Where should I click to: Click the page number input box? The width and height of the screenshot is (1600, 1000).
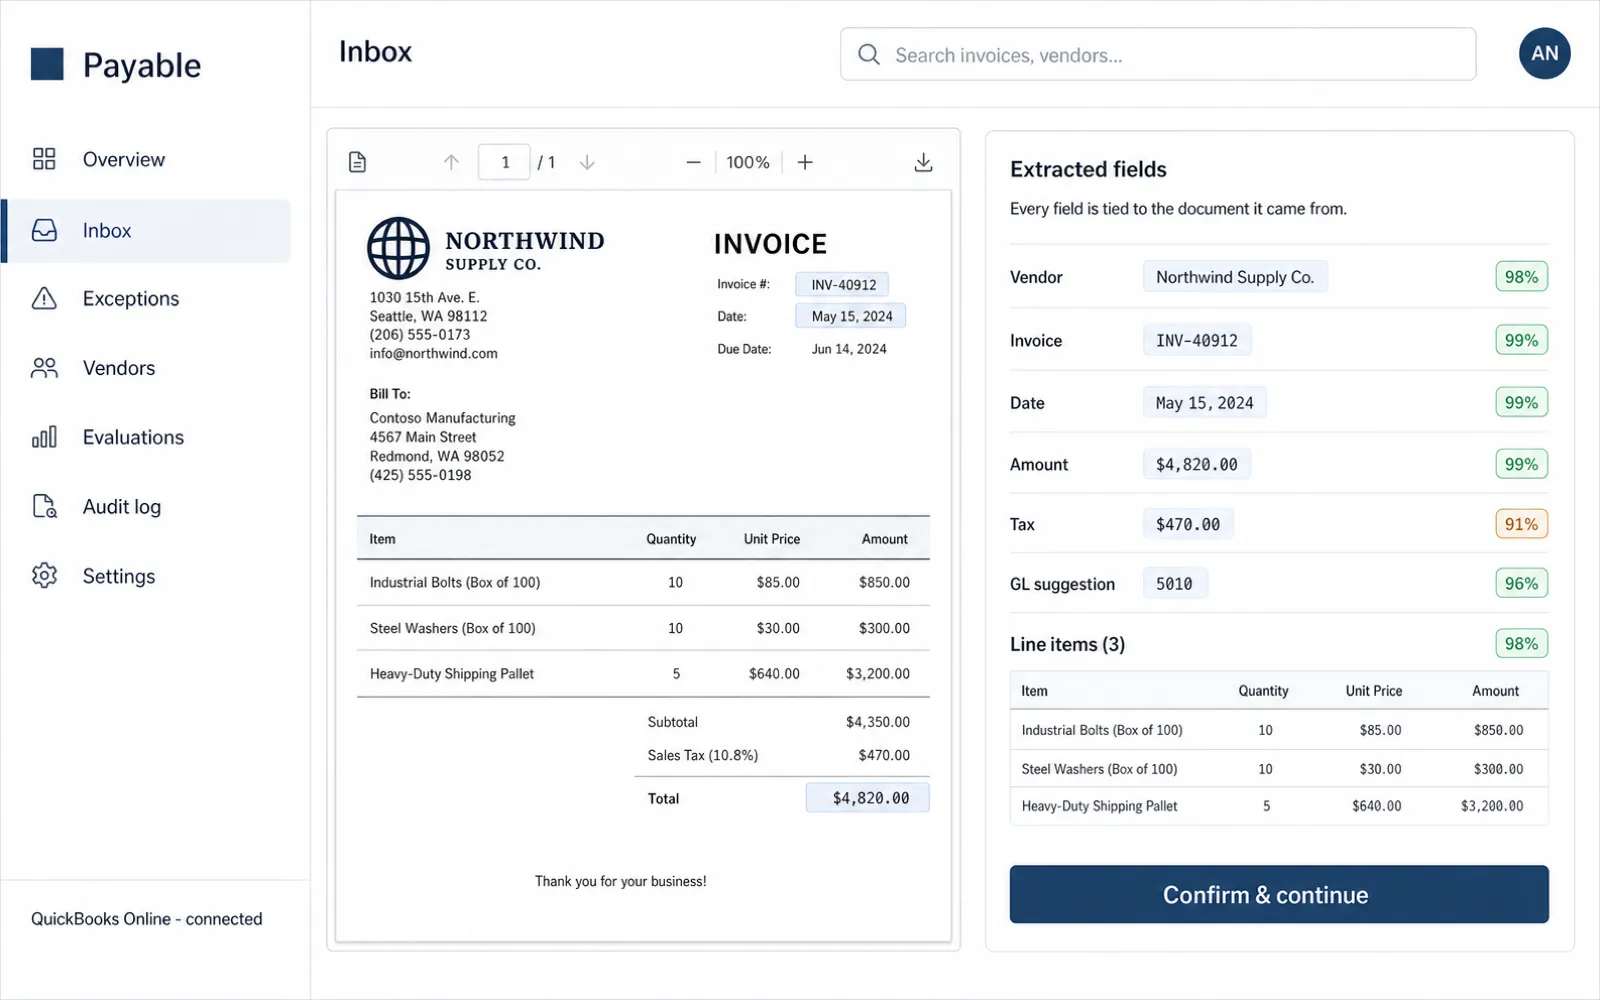(x=504, y=162)
